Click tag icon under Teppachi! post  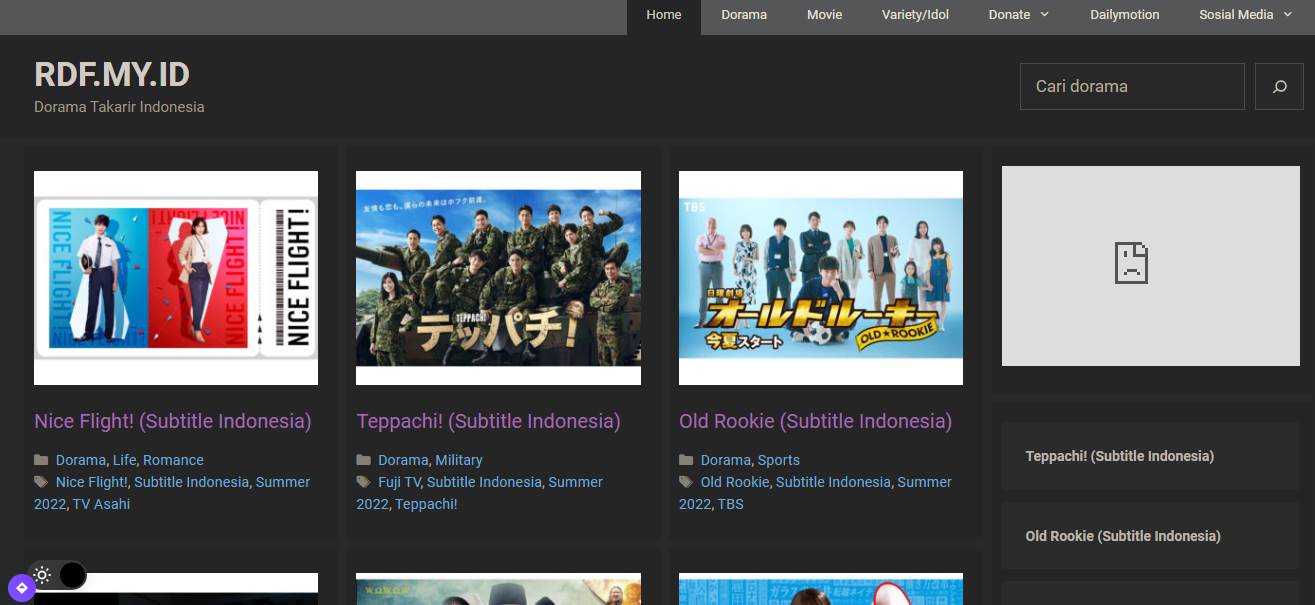coord(364,482)
